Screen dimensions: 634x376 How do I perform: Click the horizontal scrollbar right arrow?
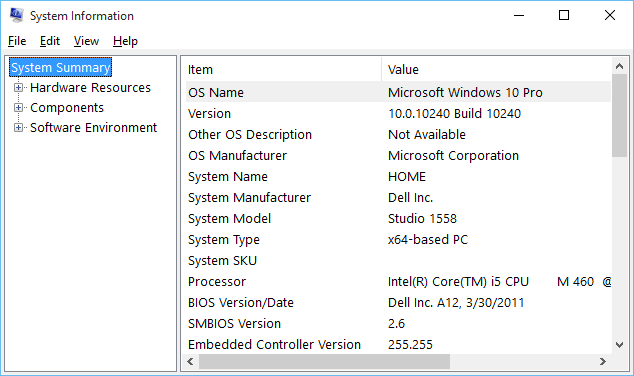click(603, 361)
